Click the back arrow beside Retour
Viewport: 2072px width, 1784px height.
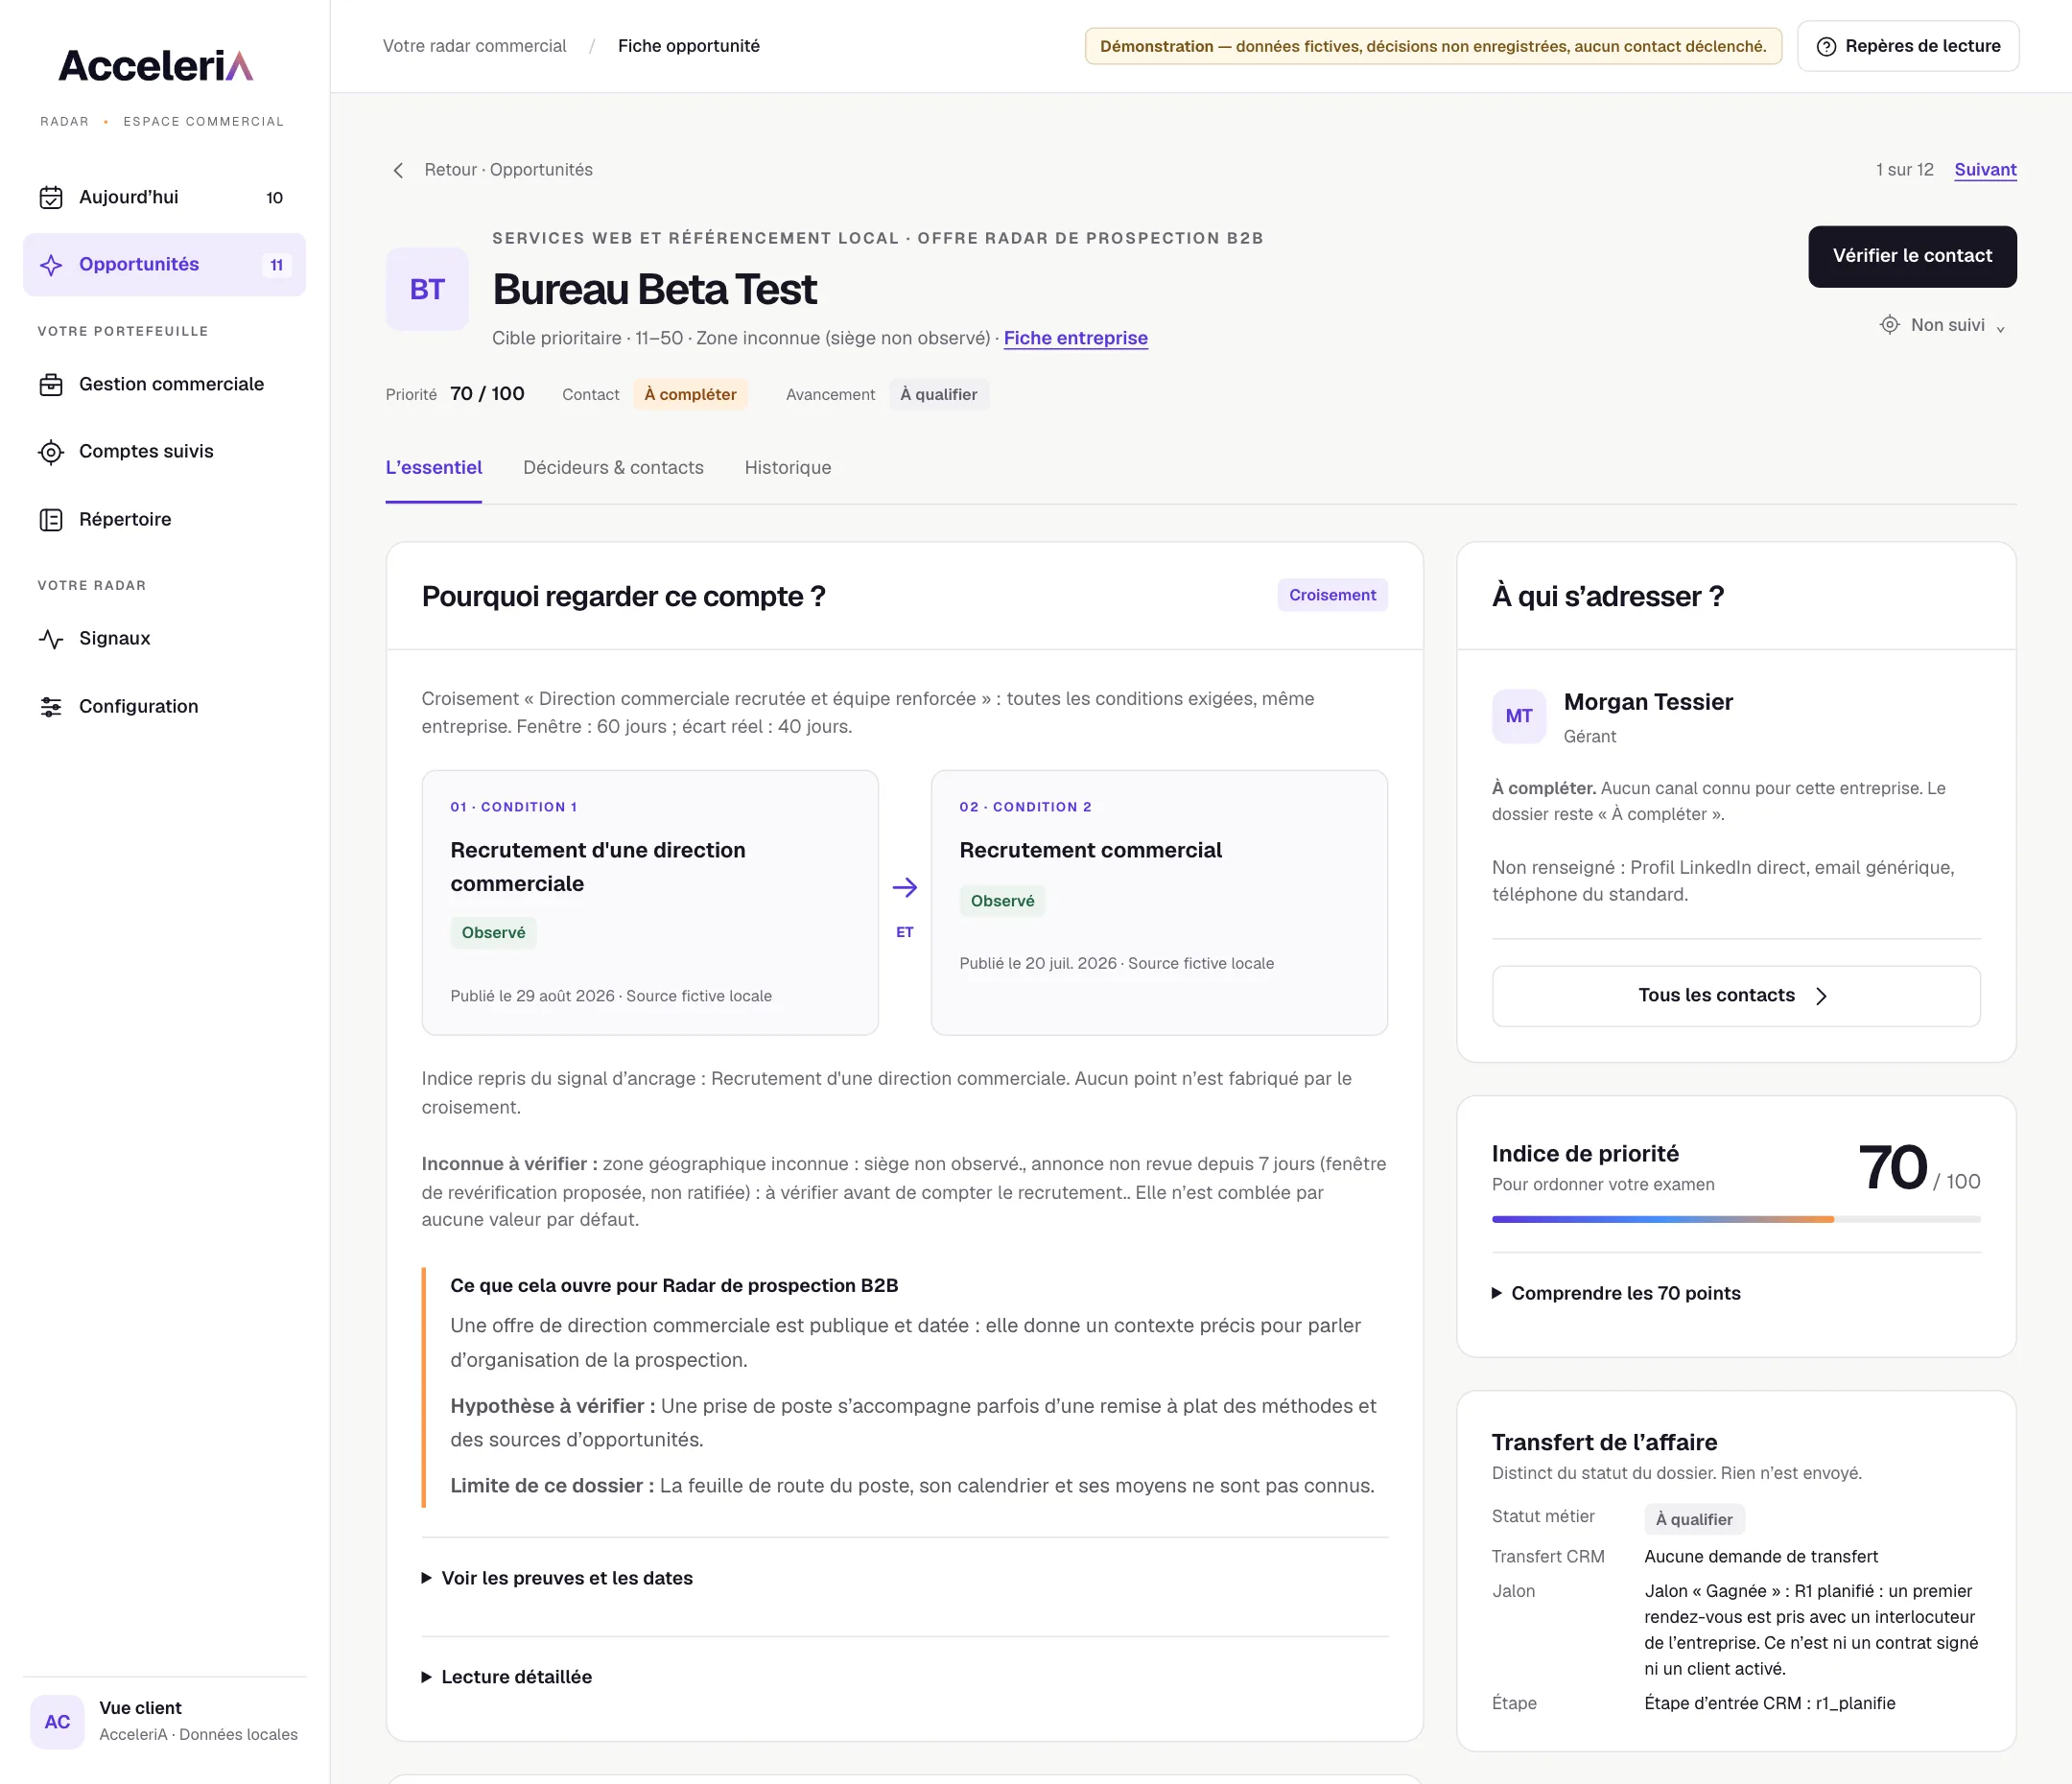[398, 170]
